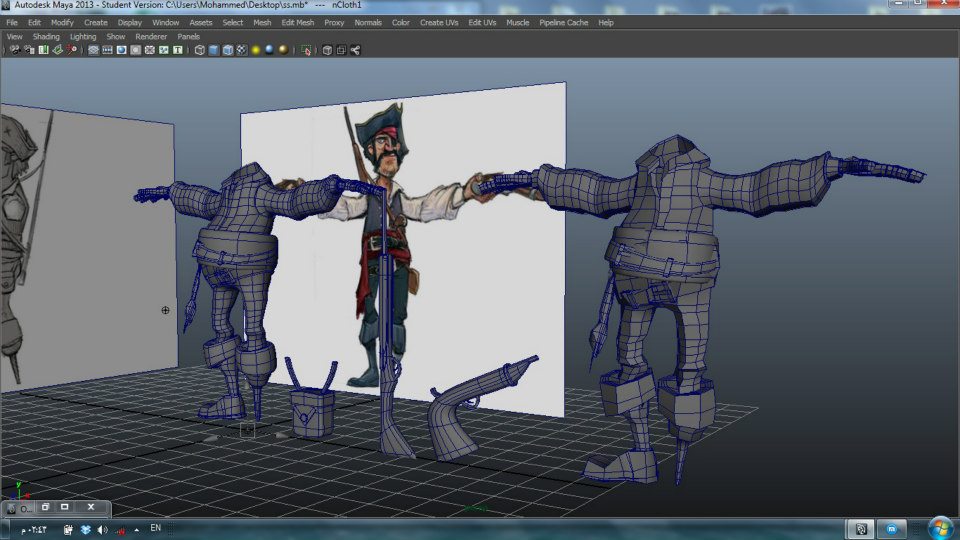Screen dimensions: 960x540
Task: Open the viewport Show menu
Action: click(x=116, y=37)
